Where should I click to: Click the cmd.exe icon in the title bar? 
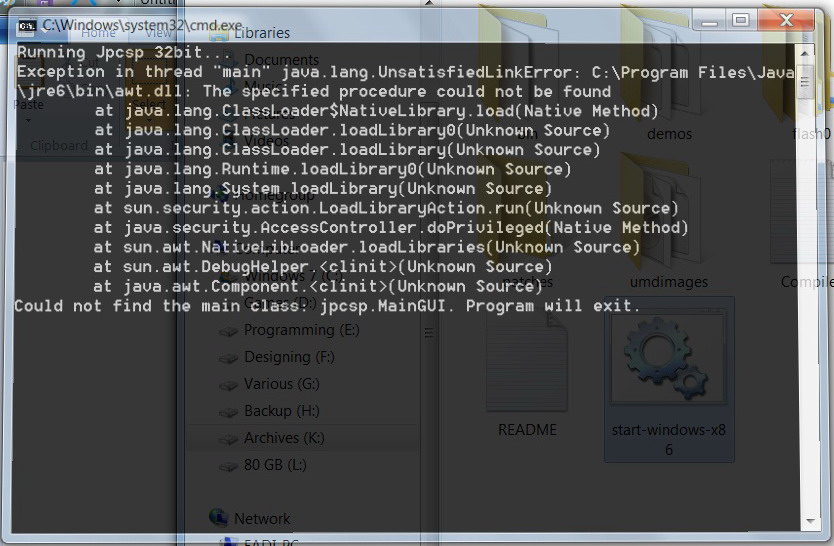click(25, 23)
